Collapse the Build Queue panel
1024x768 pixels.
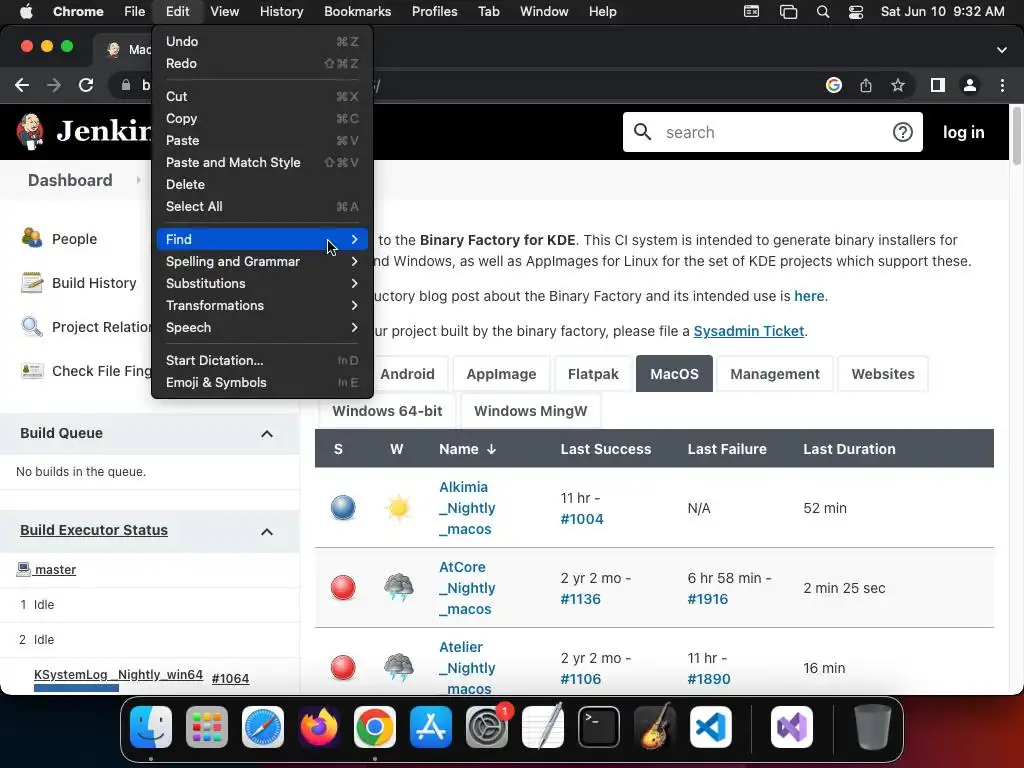(266, 434)
